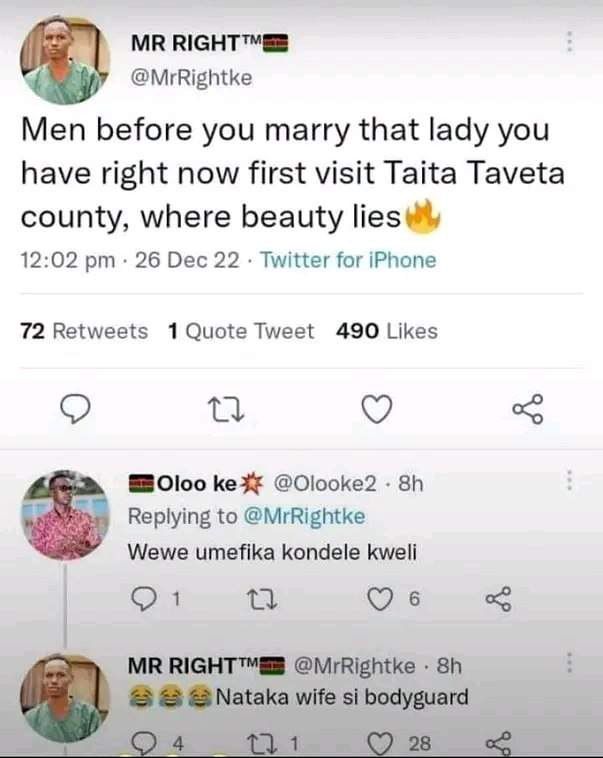
Task: Like the main tweet with heart icon
Action: coord(377,409)
